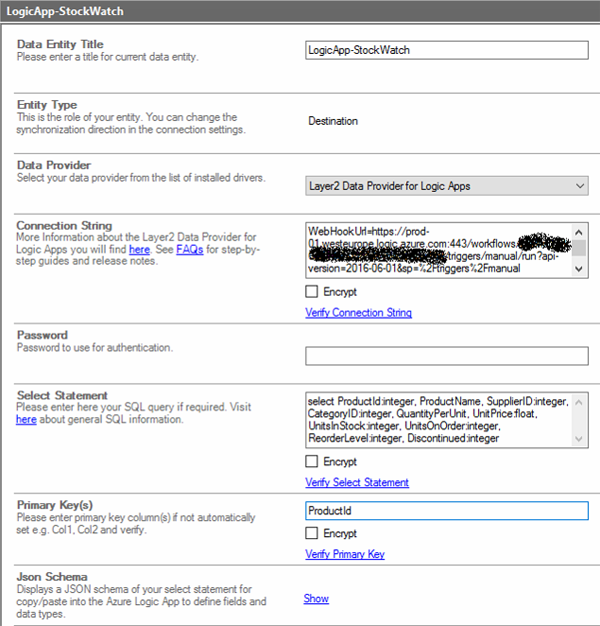Open the Data Provider dropdown list
Screen dimensions: 600x626
[x=446, y=185]
